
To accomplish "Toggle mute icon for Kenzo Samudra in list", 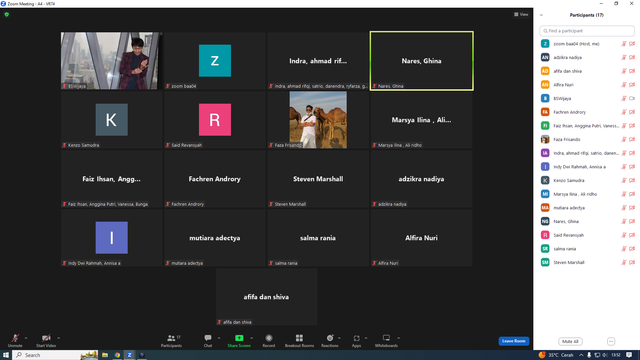I will click(x=624, y=180).
